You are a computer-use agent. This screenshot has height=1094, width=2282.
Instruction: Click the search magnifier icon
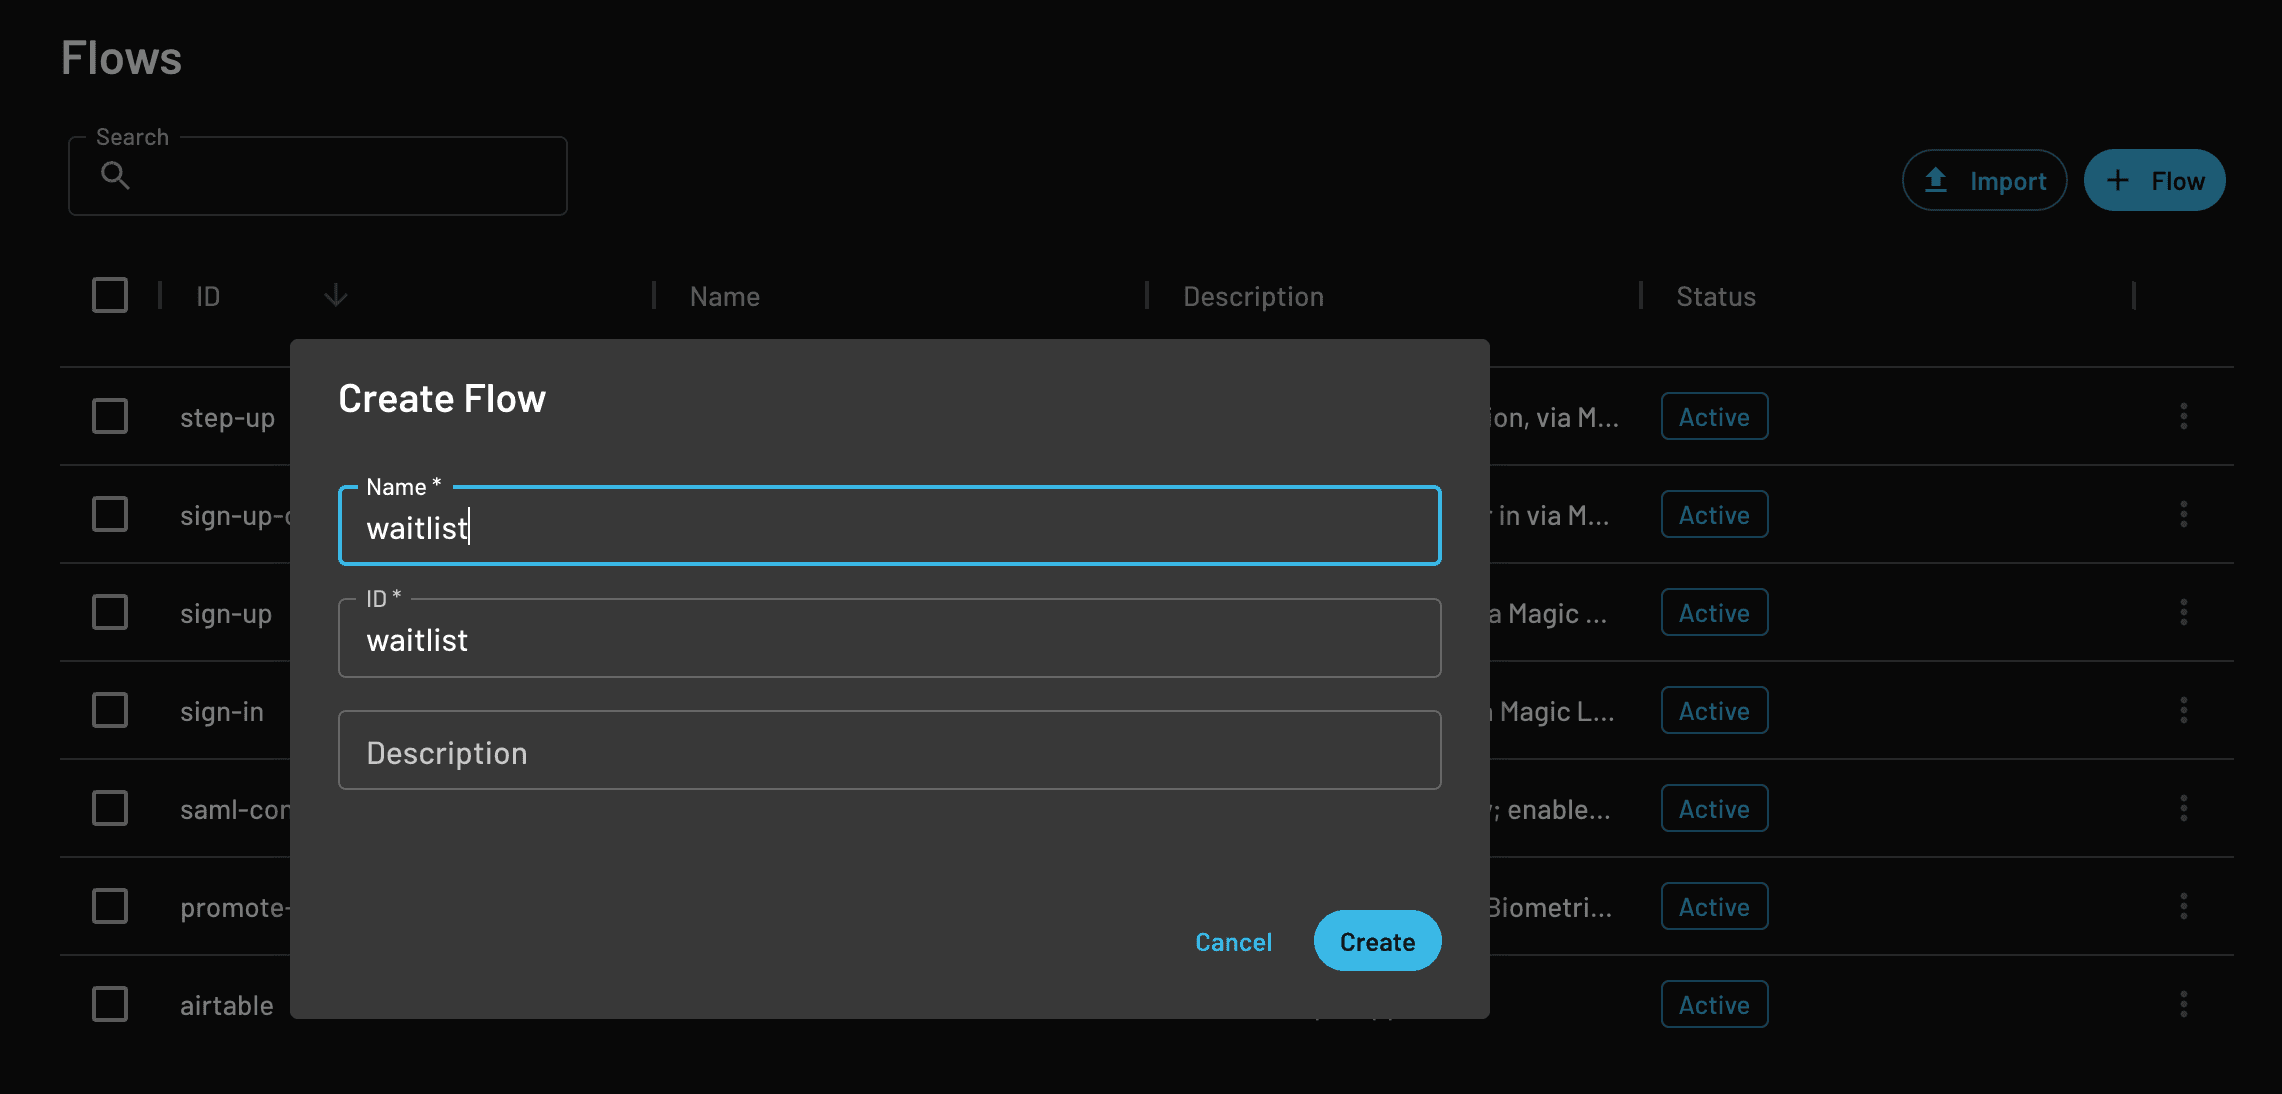114,175
